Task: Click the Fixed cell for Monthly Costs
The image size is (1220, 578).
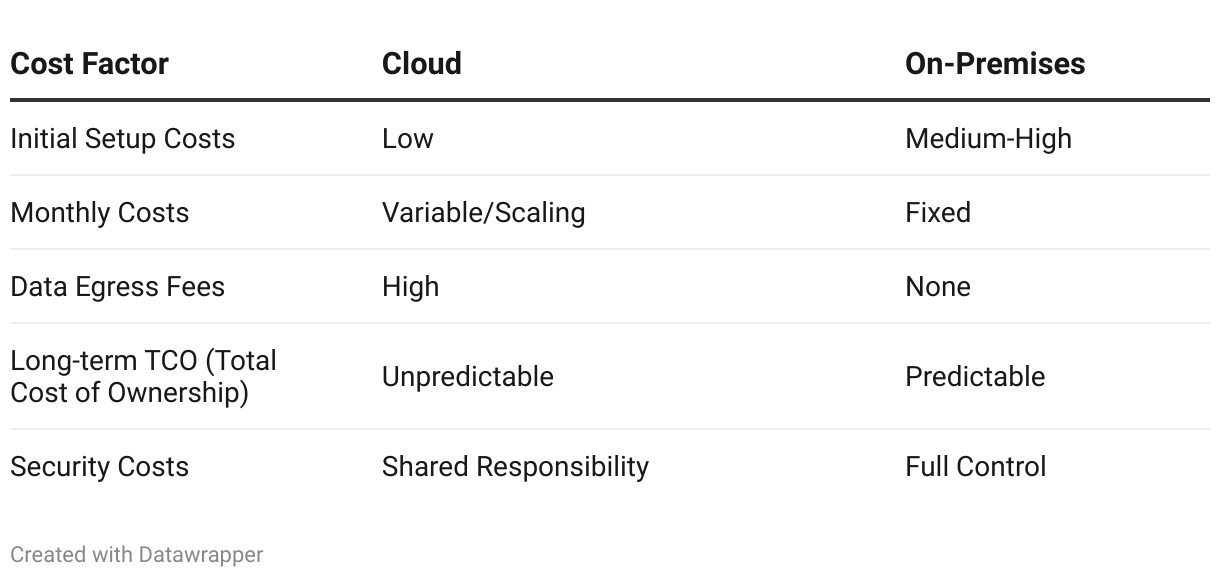Action: point(937,212)
